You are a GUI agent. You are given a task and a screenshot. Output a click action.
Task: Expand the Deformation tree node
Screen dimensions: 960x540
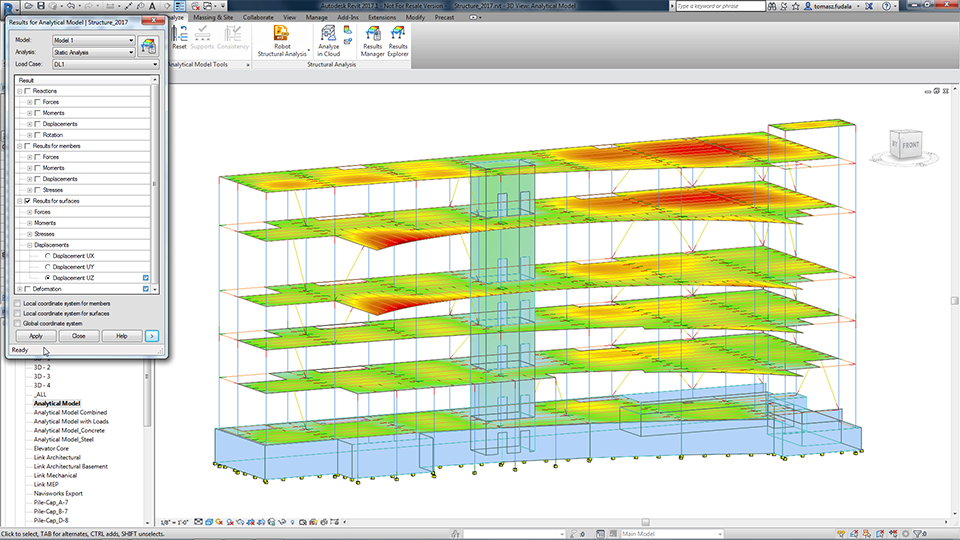point(20,289)
